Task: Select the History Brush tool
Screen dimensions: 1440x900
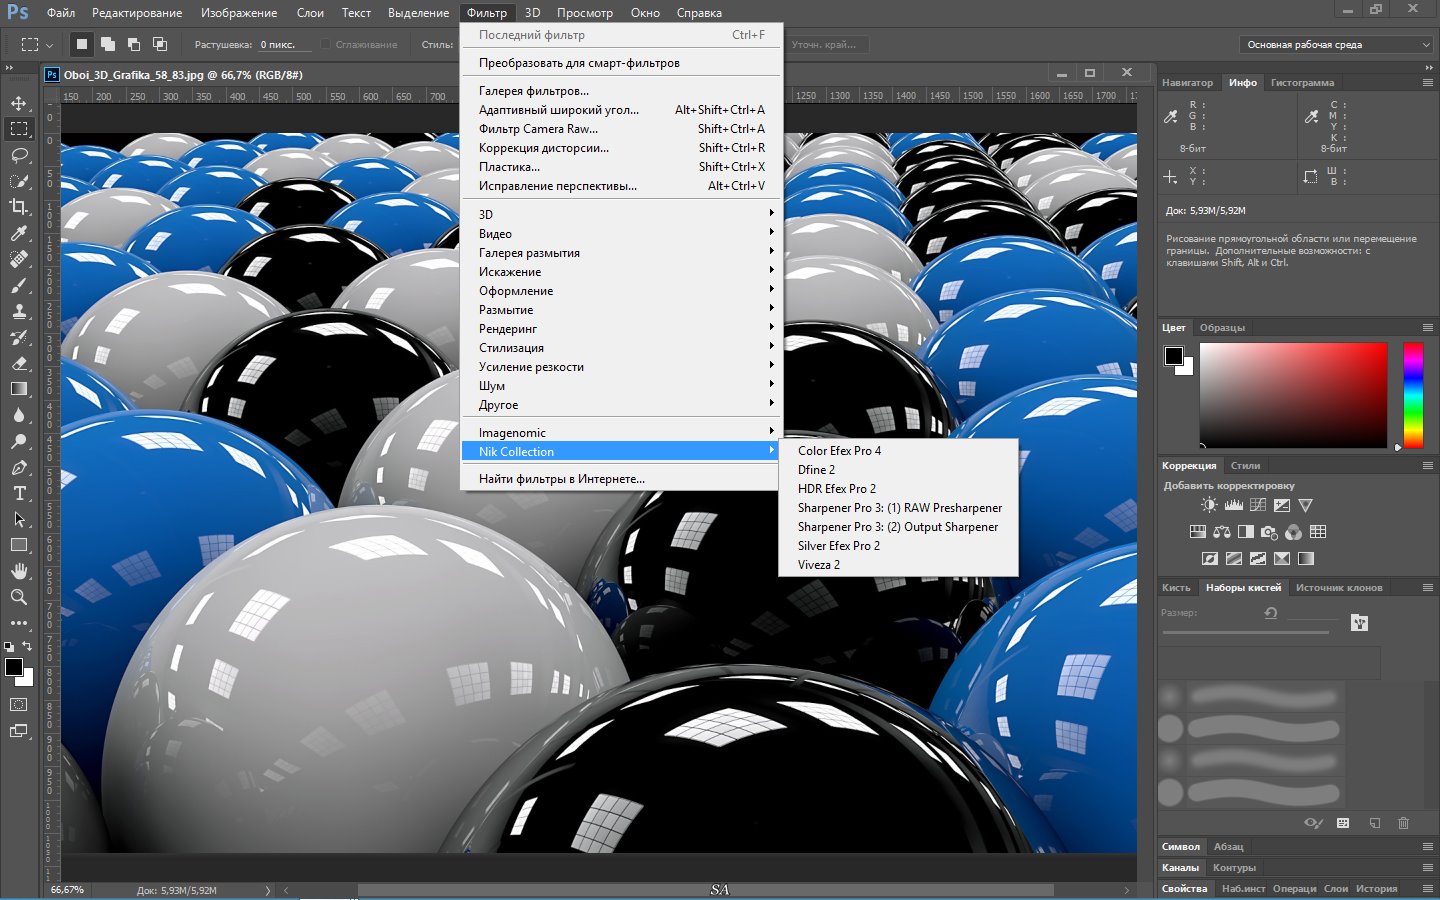Action: [x=19, y=337]
